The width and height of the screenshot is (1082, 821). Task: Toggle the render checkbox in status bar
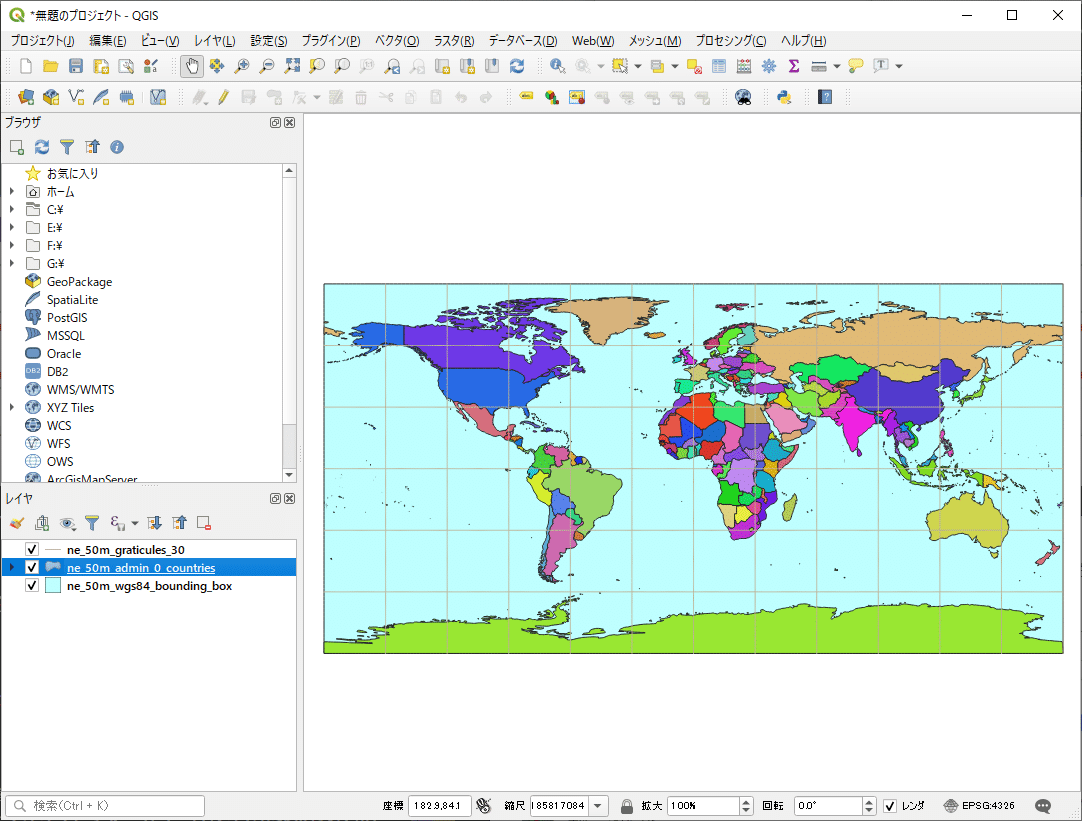pyautogui.click(x=890, y=806)
